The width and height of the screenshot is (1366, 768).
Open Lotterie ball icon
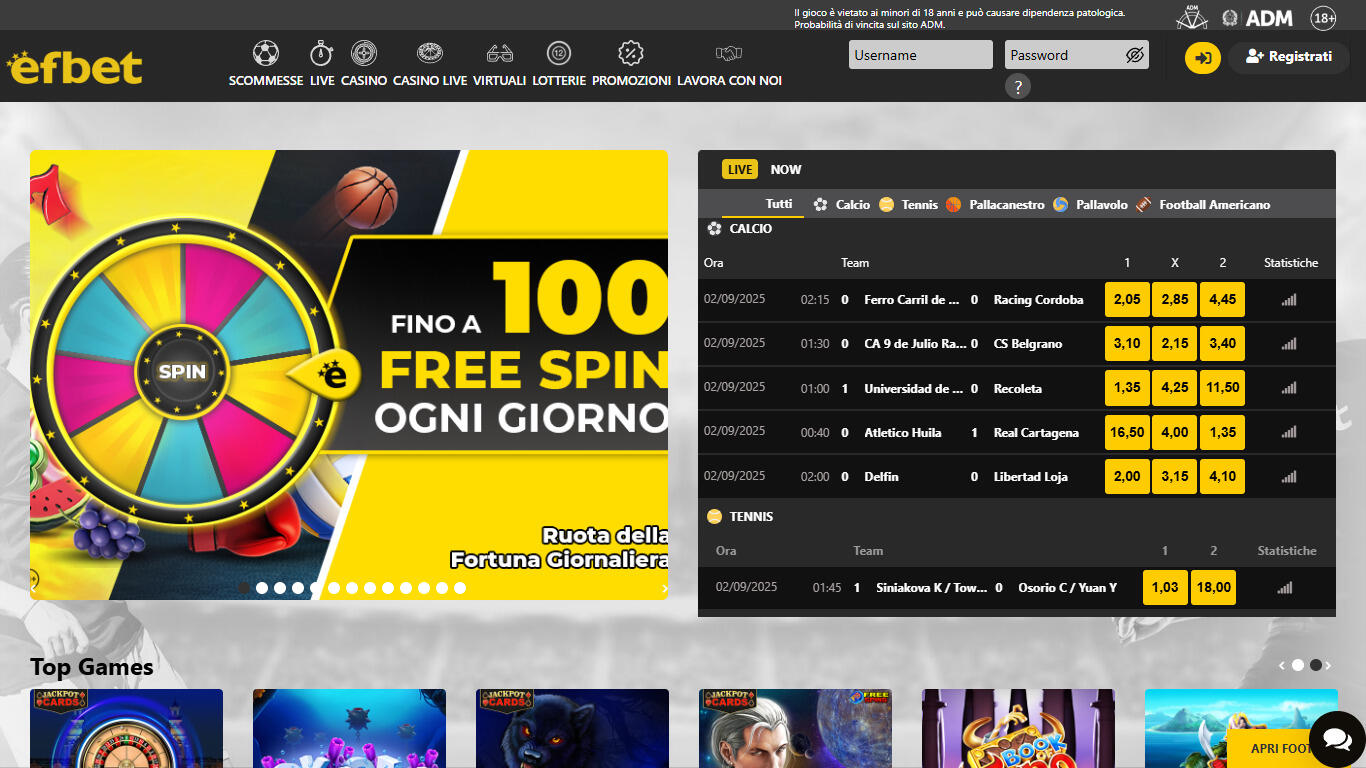click(x=559, y=53)
